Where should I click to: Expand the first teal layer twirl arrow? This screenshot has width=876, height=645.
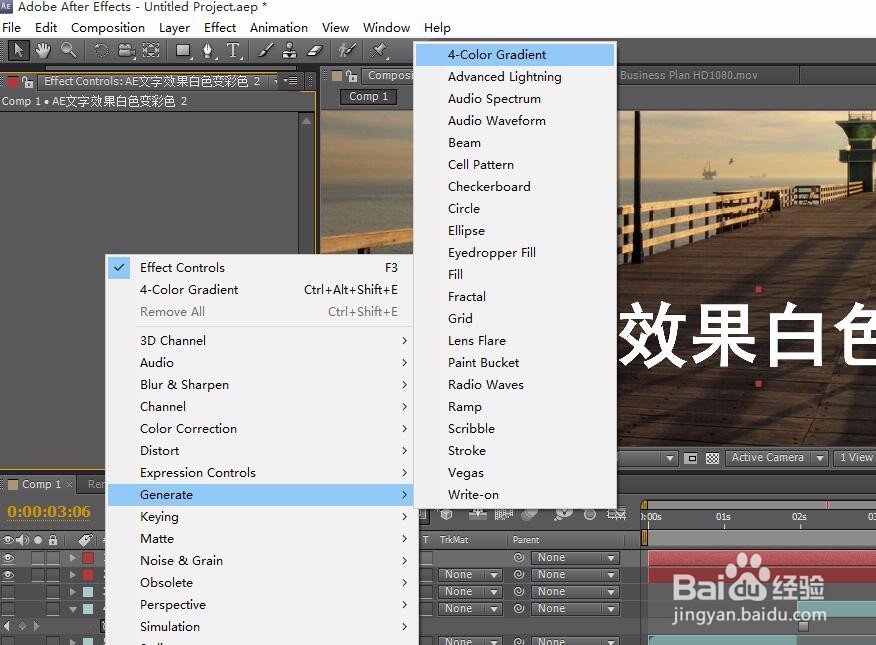tap(73, 591)
